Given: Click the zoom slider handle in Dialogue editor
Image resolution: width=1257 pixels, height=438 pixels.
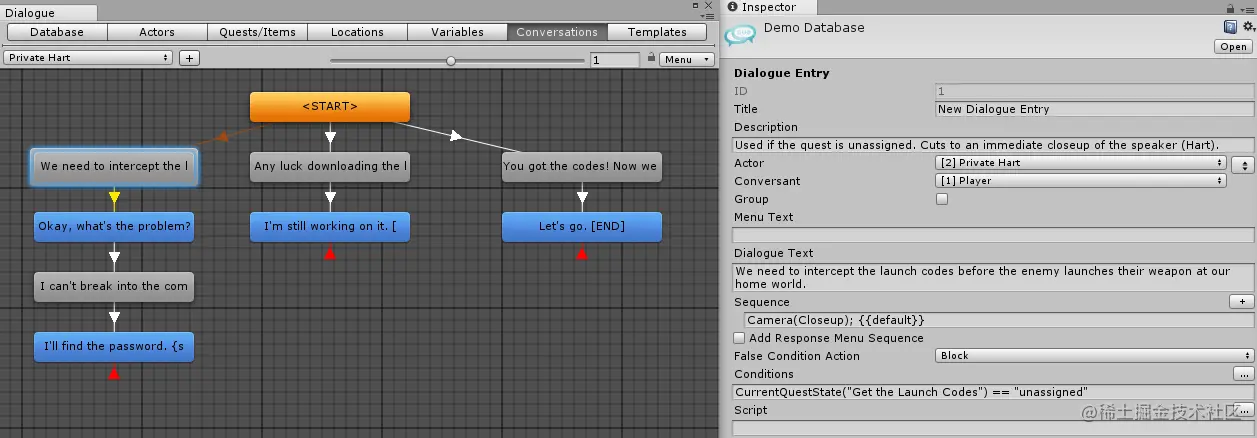Looking at the screenshot, I should [x=451, y=60].
